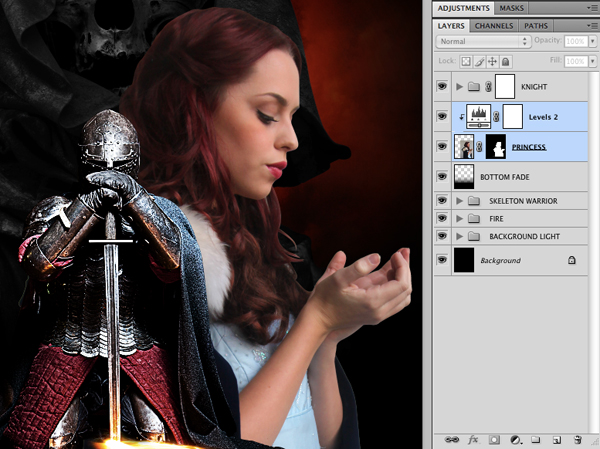Create new fill or adjustment layer
This screenshot has height=449, width=600.
(x=515, y=439)
